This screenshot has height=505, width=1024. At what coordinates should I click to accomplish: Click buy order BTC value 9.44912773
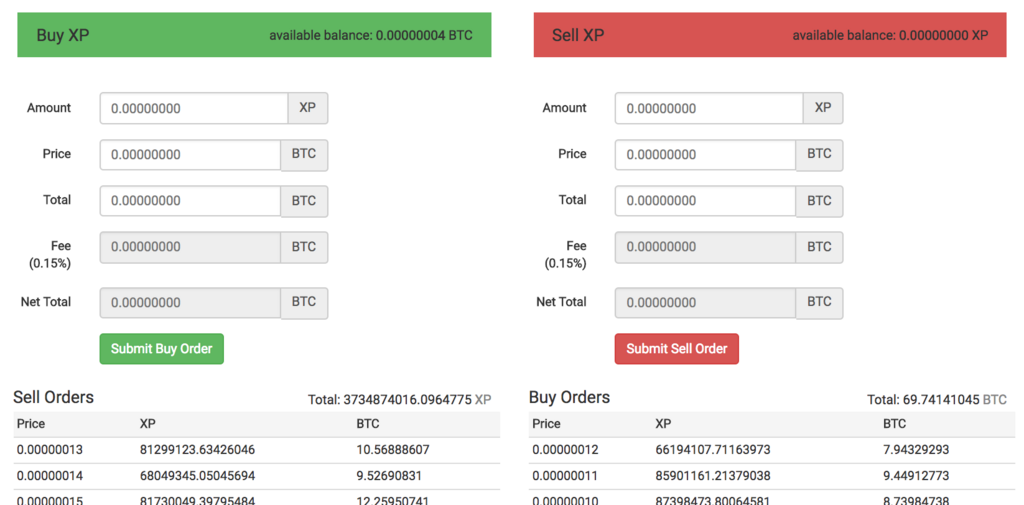pyautogui.click(x=916, y=476)
